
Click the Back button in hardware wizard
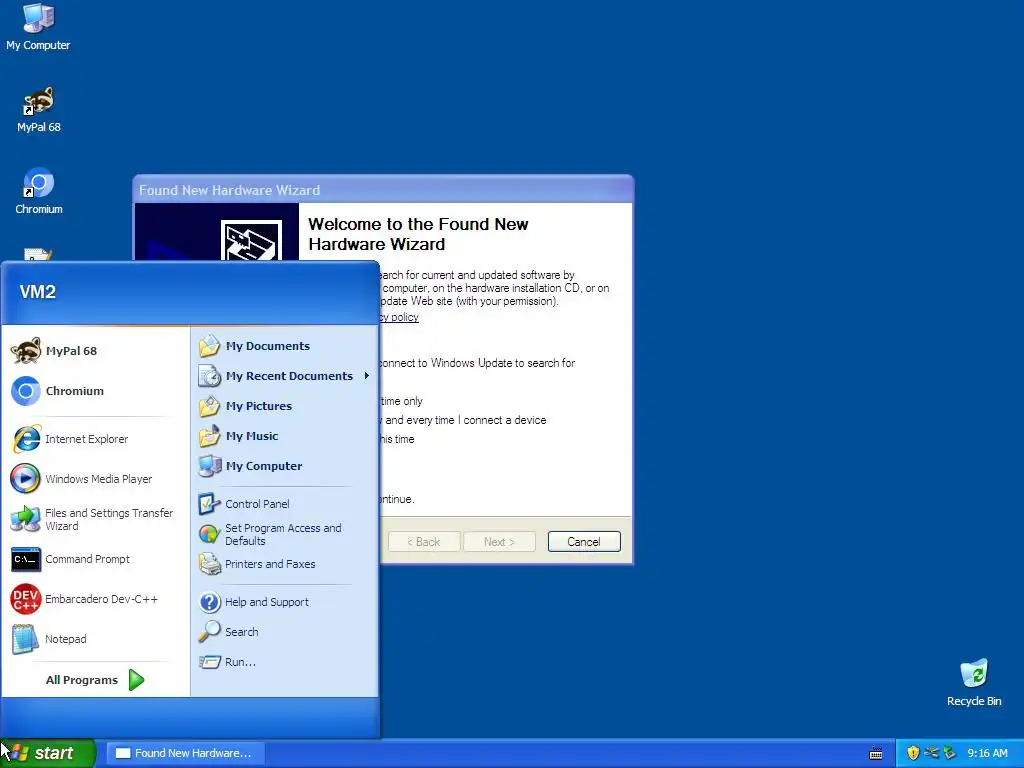424,541
